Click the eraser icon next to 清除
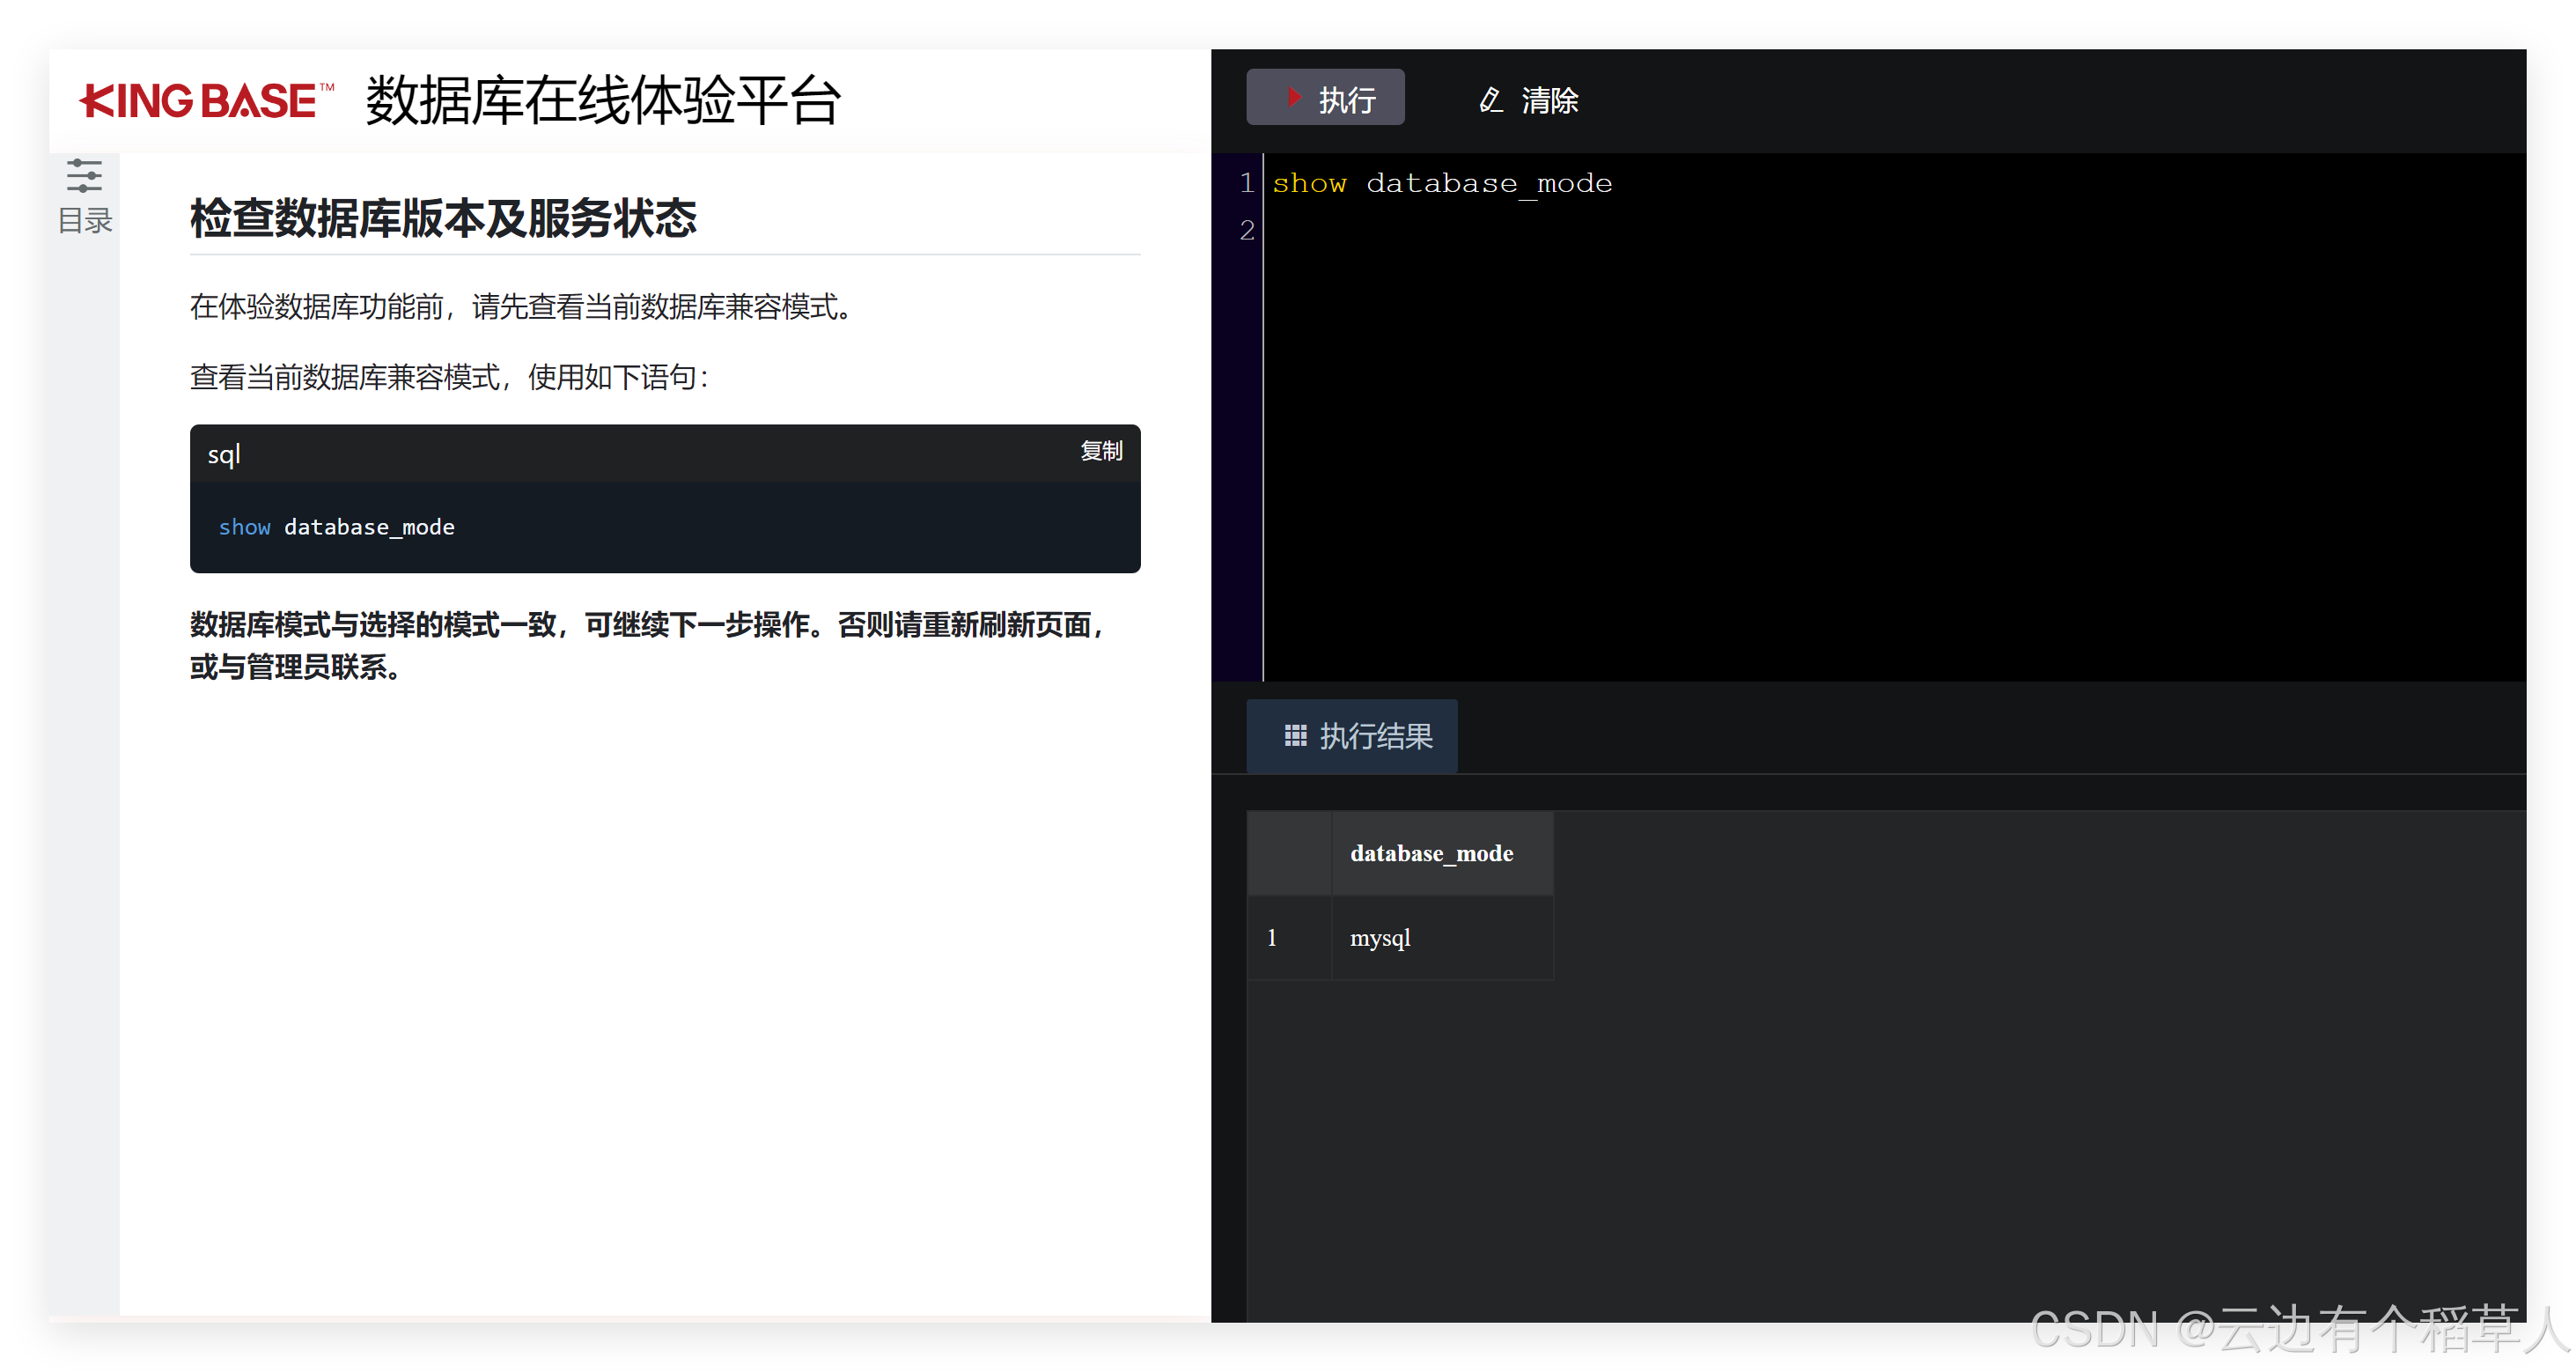The width and height of the screenshot is (2576, 1372). (x=1490, y=100)
